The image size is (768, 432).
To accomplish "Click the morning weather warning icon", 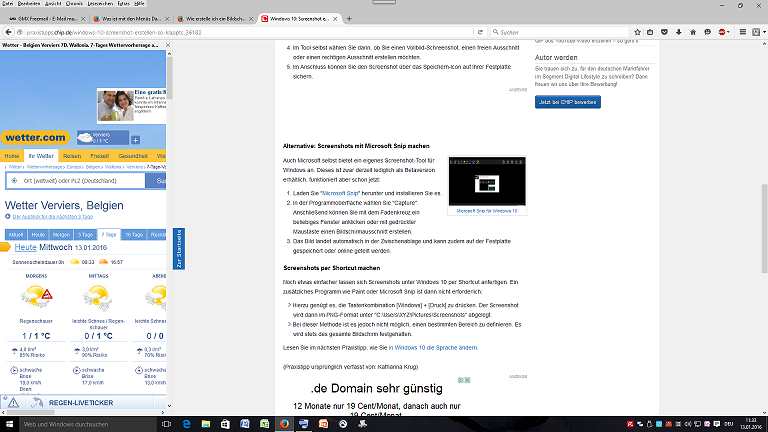I will tap(47, 294).
